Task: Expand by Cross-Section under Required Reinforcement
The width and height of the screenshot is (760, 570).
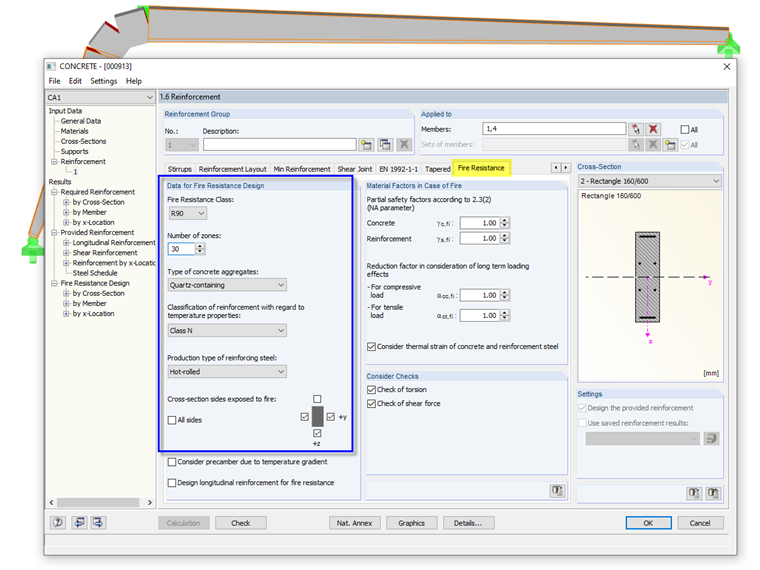Action: 66,202
